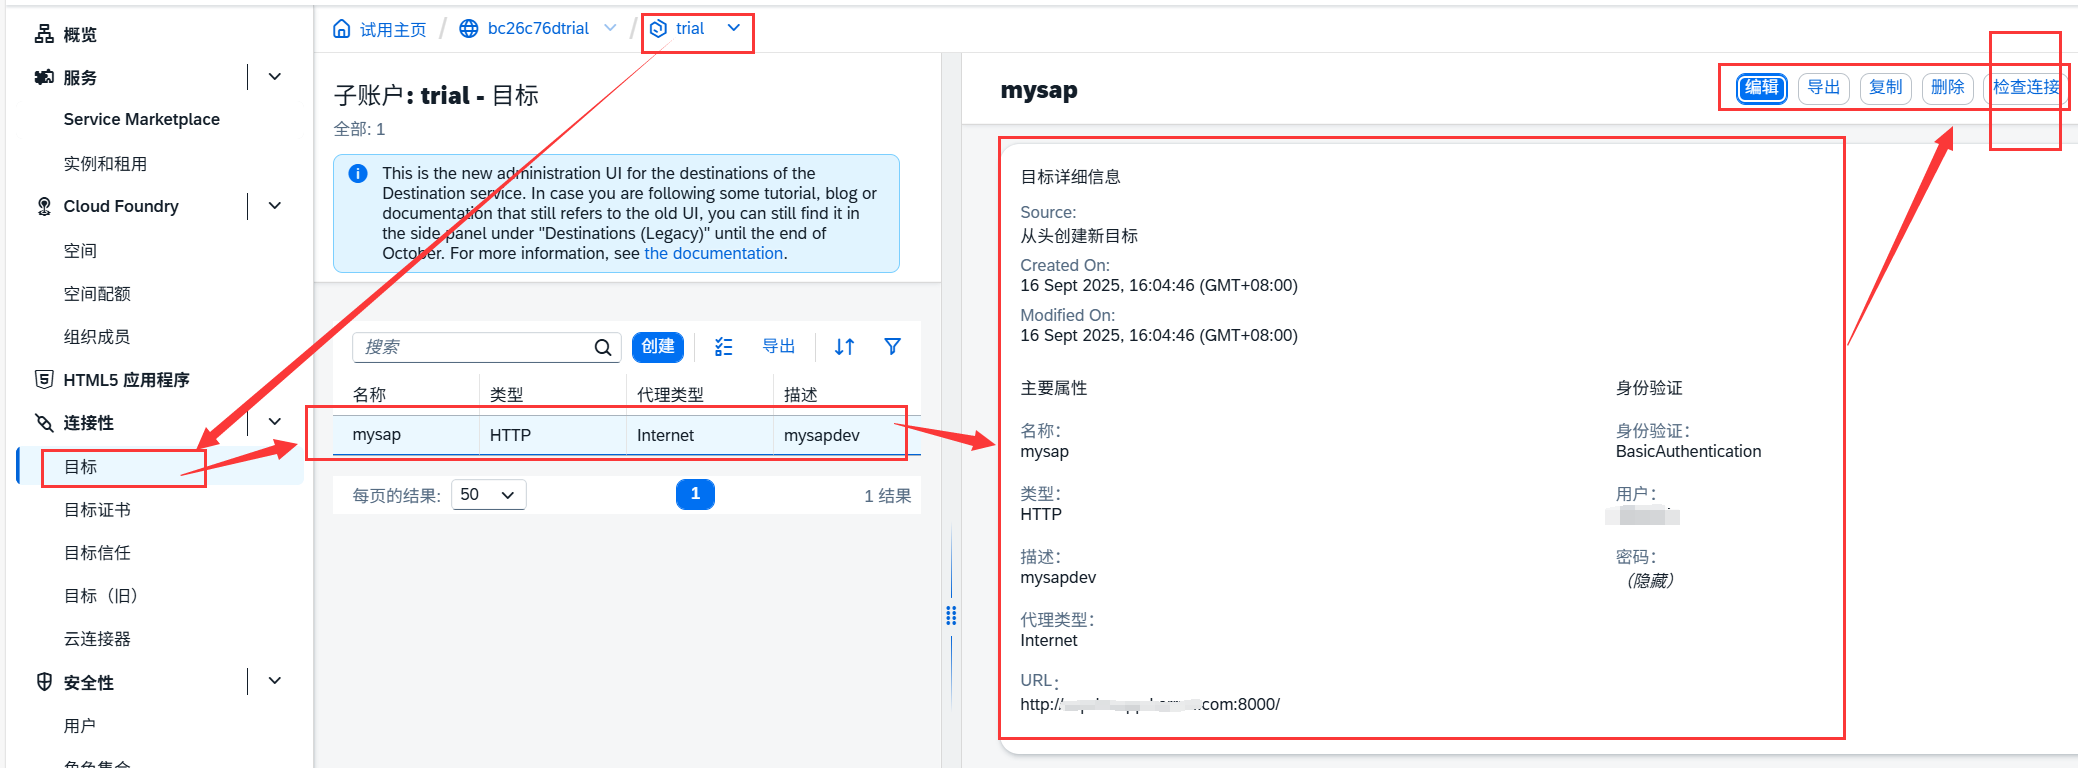Click 导出 in the table toolbar

pos(779,346)
